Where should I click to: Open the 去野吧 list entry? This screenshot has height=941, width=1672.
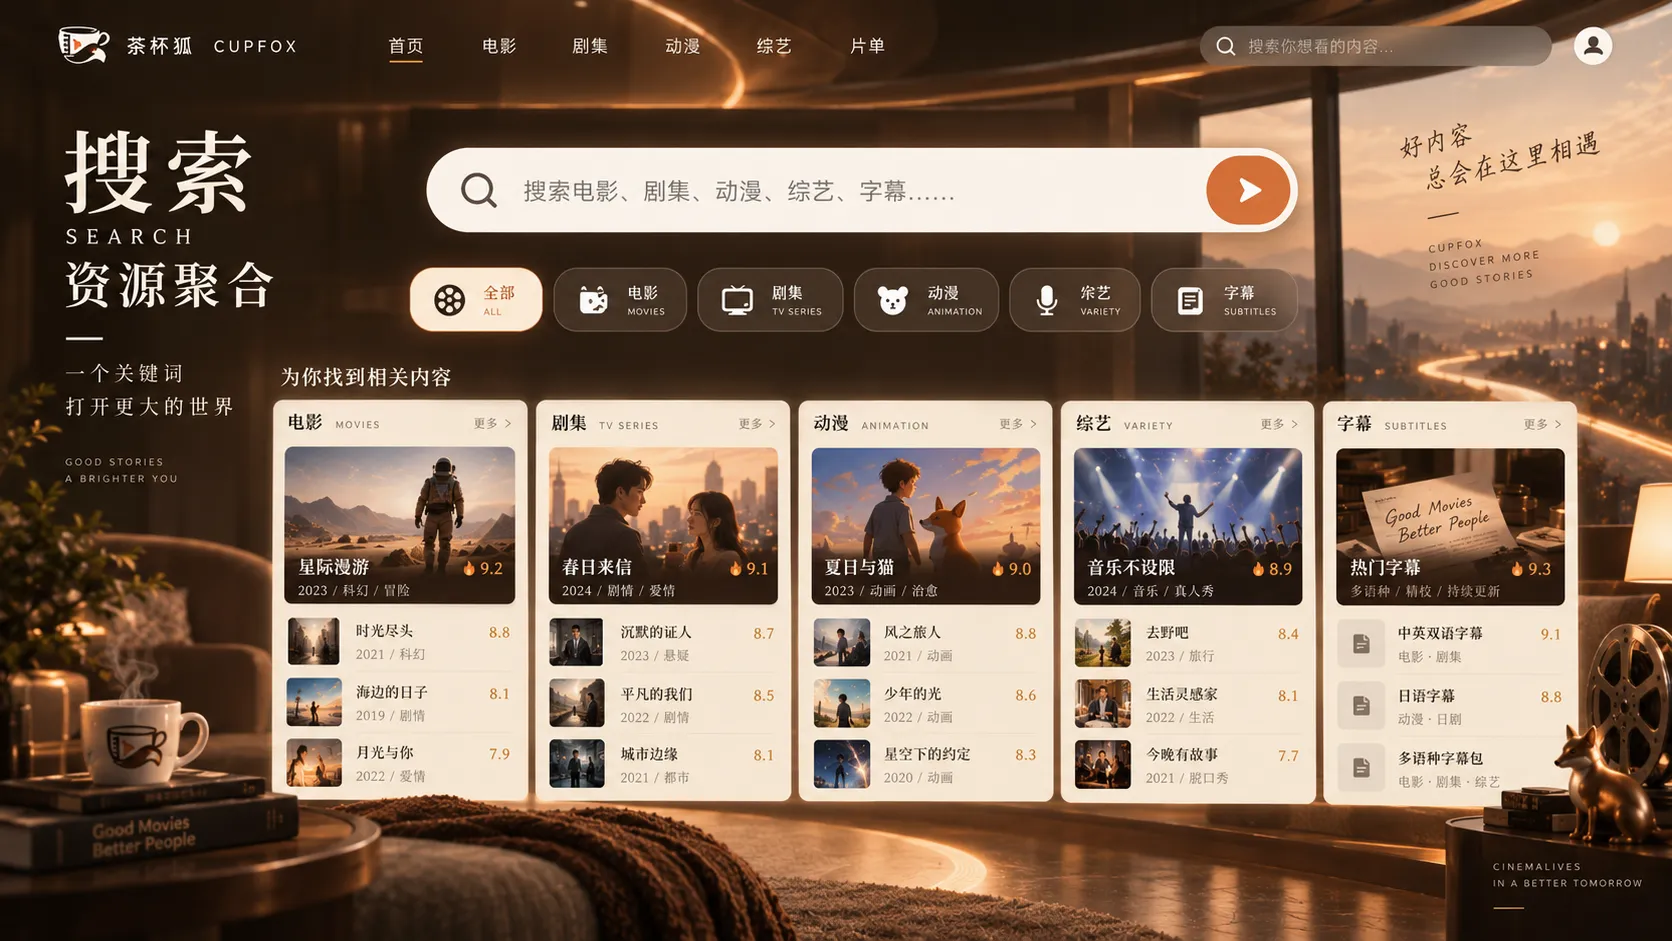1188,643
